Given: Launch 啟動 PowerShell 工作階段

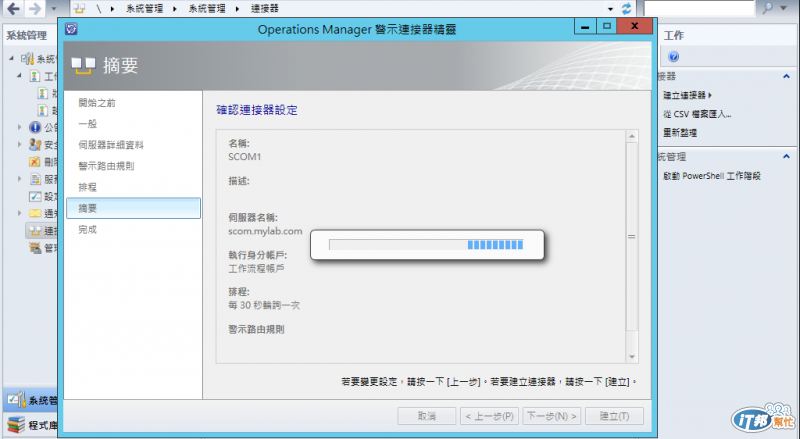Looking at the screenshot, I should (x=712, y=176).
